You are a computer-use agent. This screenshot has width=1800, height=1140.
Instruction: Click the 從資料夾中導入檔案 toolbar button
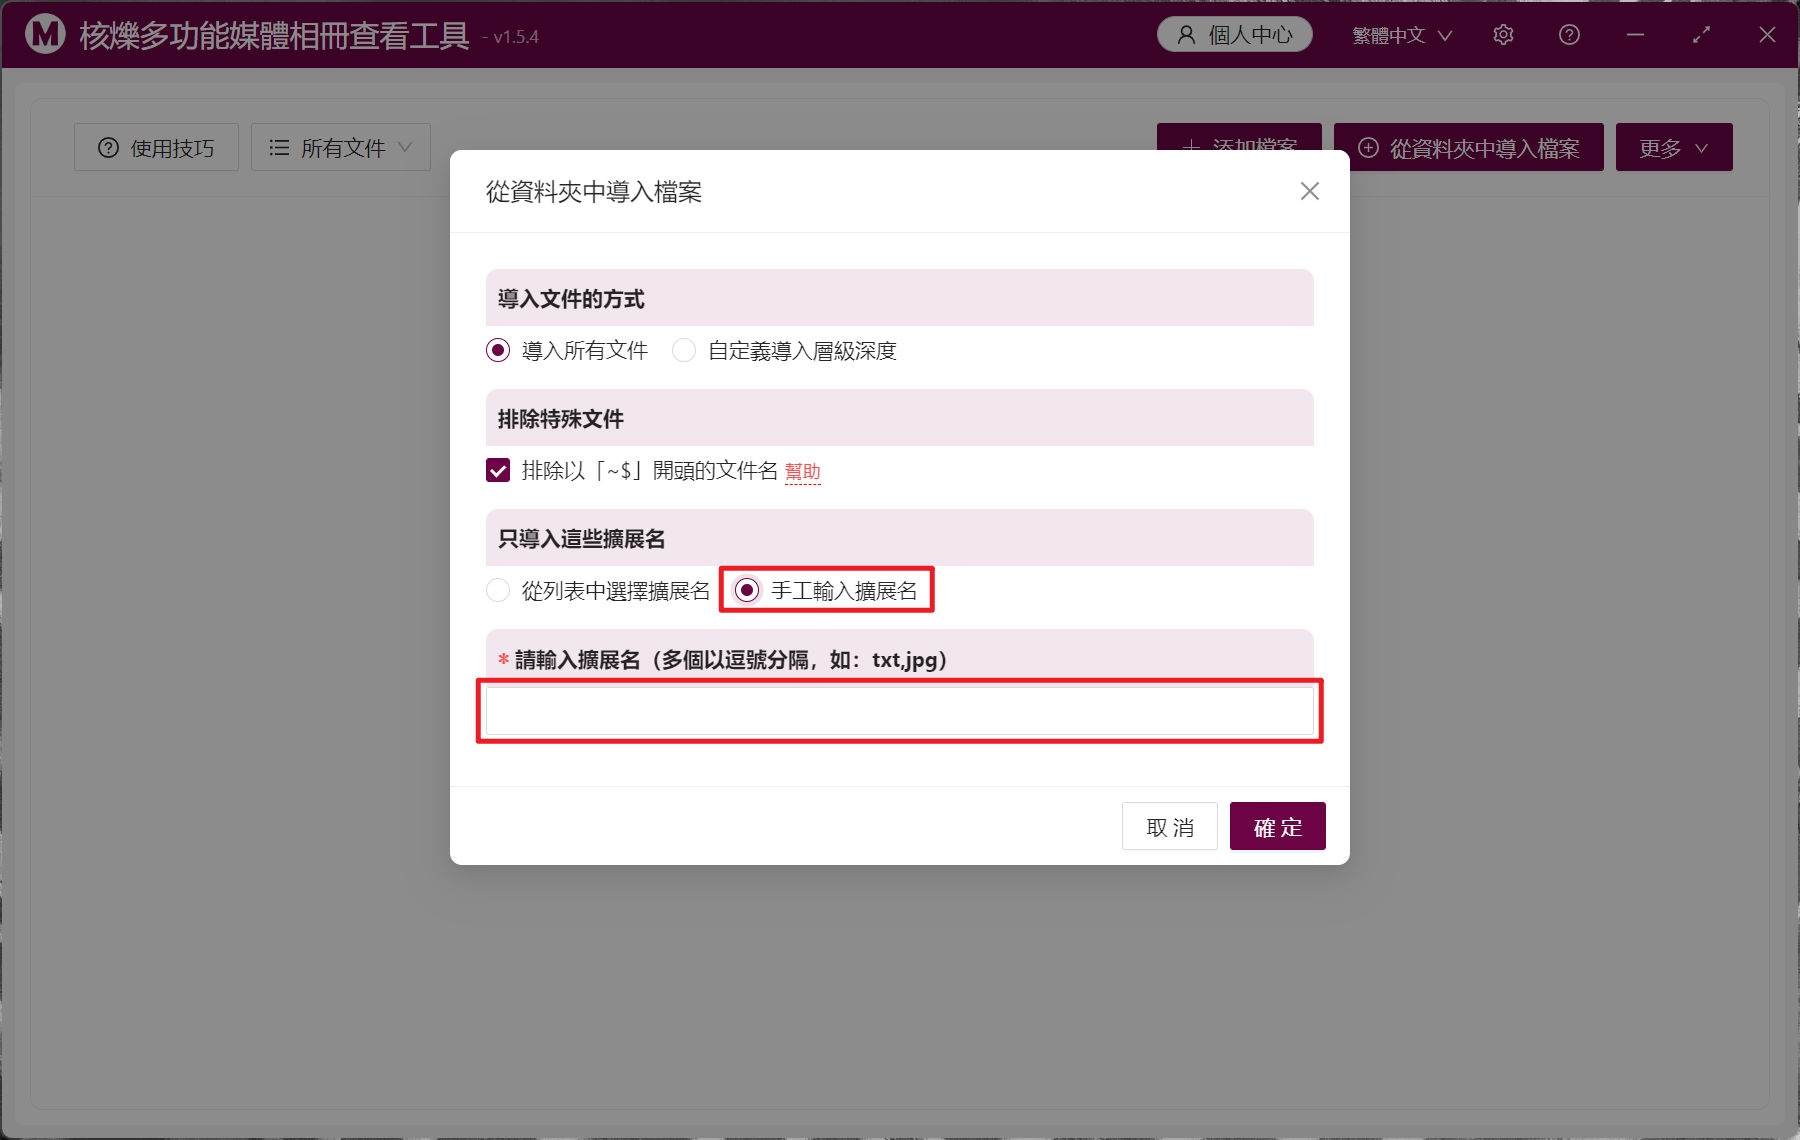(x=1469, y=148)
